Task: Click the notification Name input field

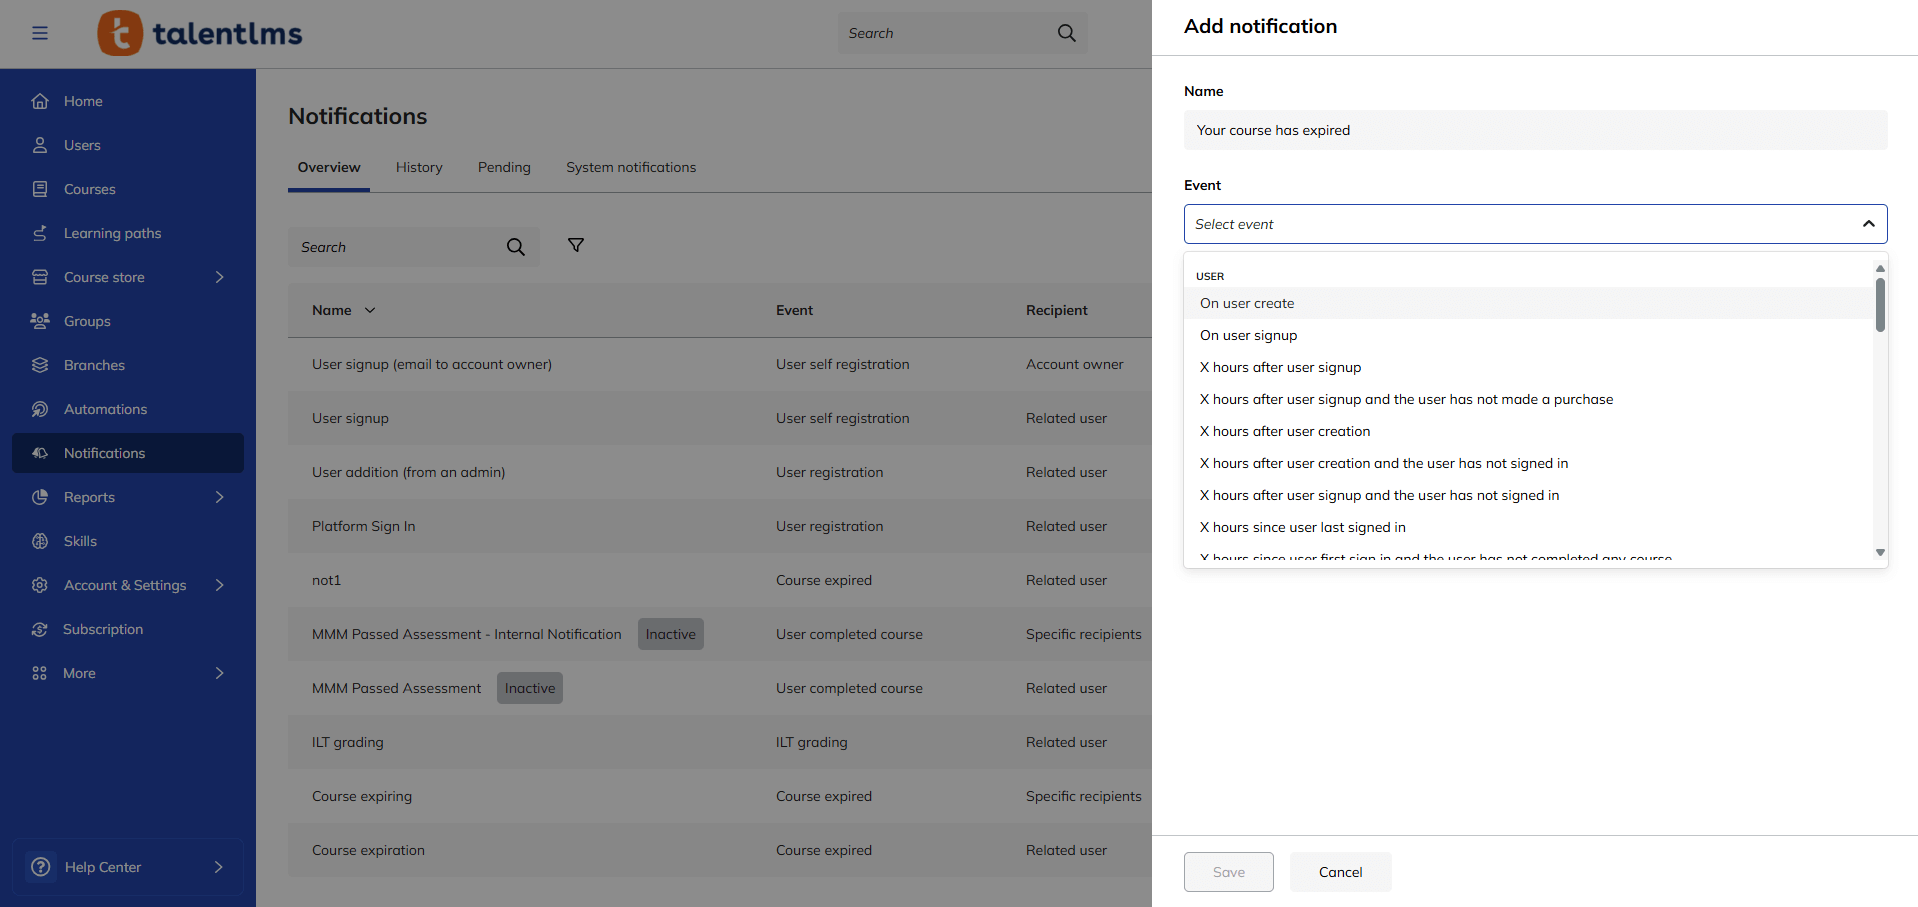Action: pyautogui.click(x=1534, y=130)
